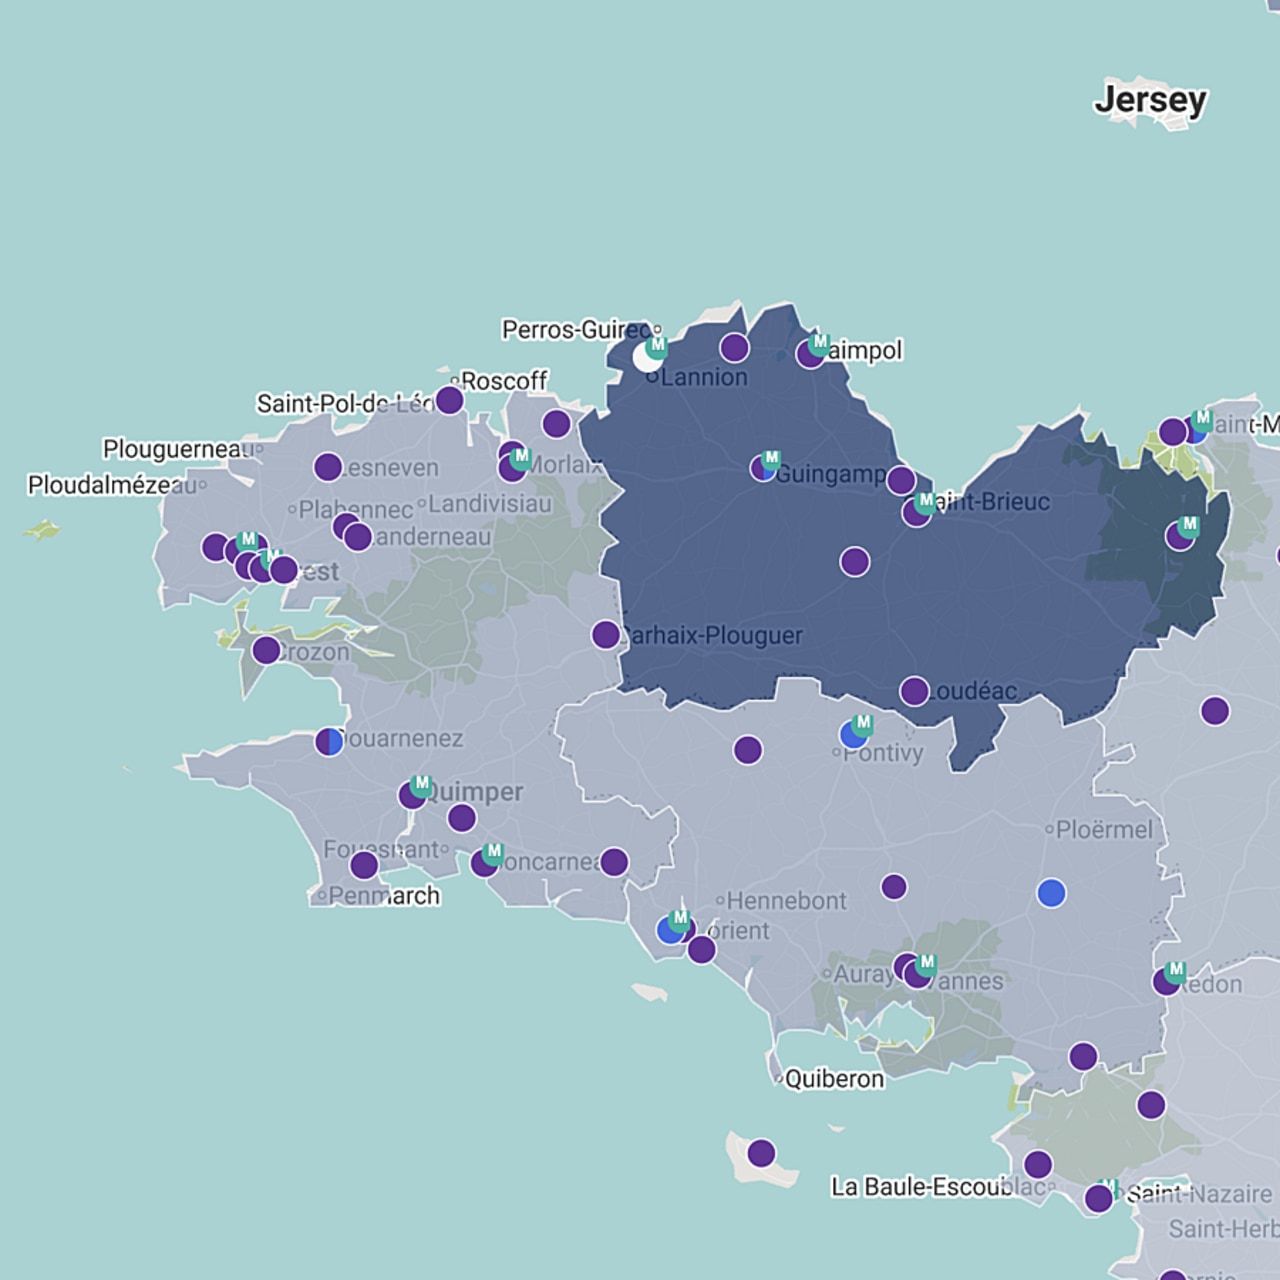Viewport: 1280px width, 1280px height.
Task: Click the Saint-Herblain label
Action: tap(1224, 1228)
